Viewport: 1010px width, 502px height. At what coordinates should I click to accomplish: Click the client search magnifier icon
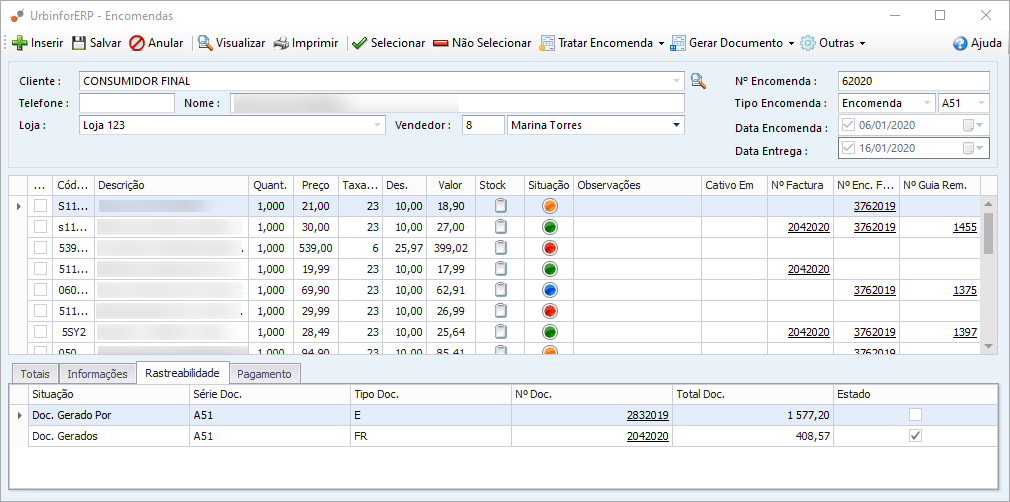pos(698,81)
